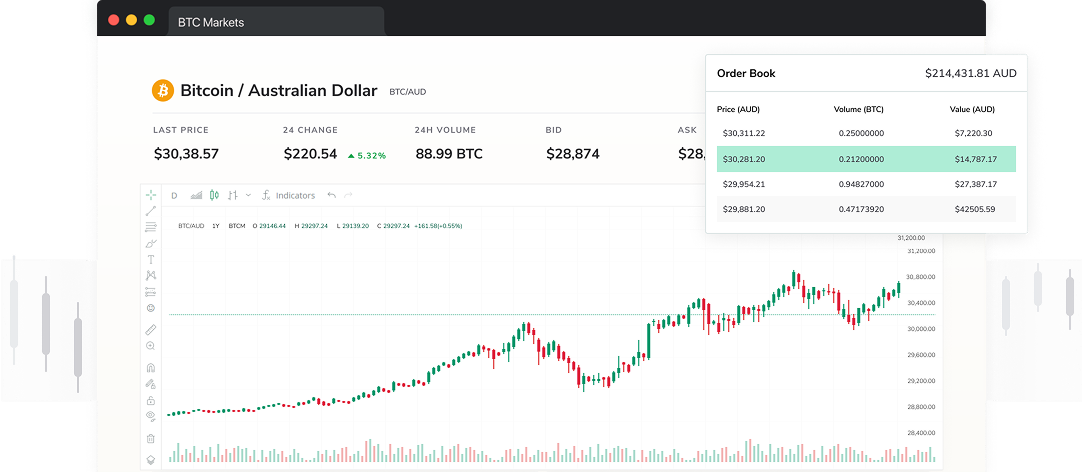Click the $29,954.21 order book row
Image resolution: width=1082 pixels, height=472 pixels.
[866, 184]
